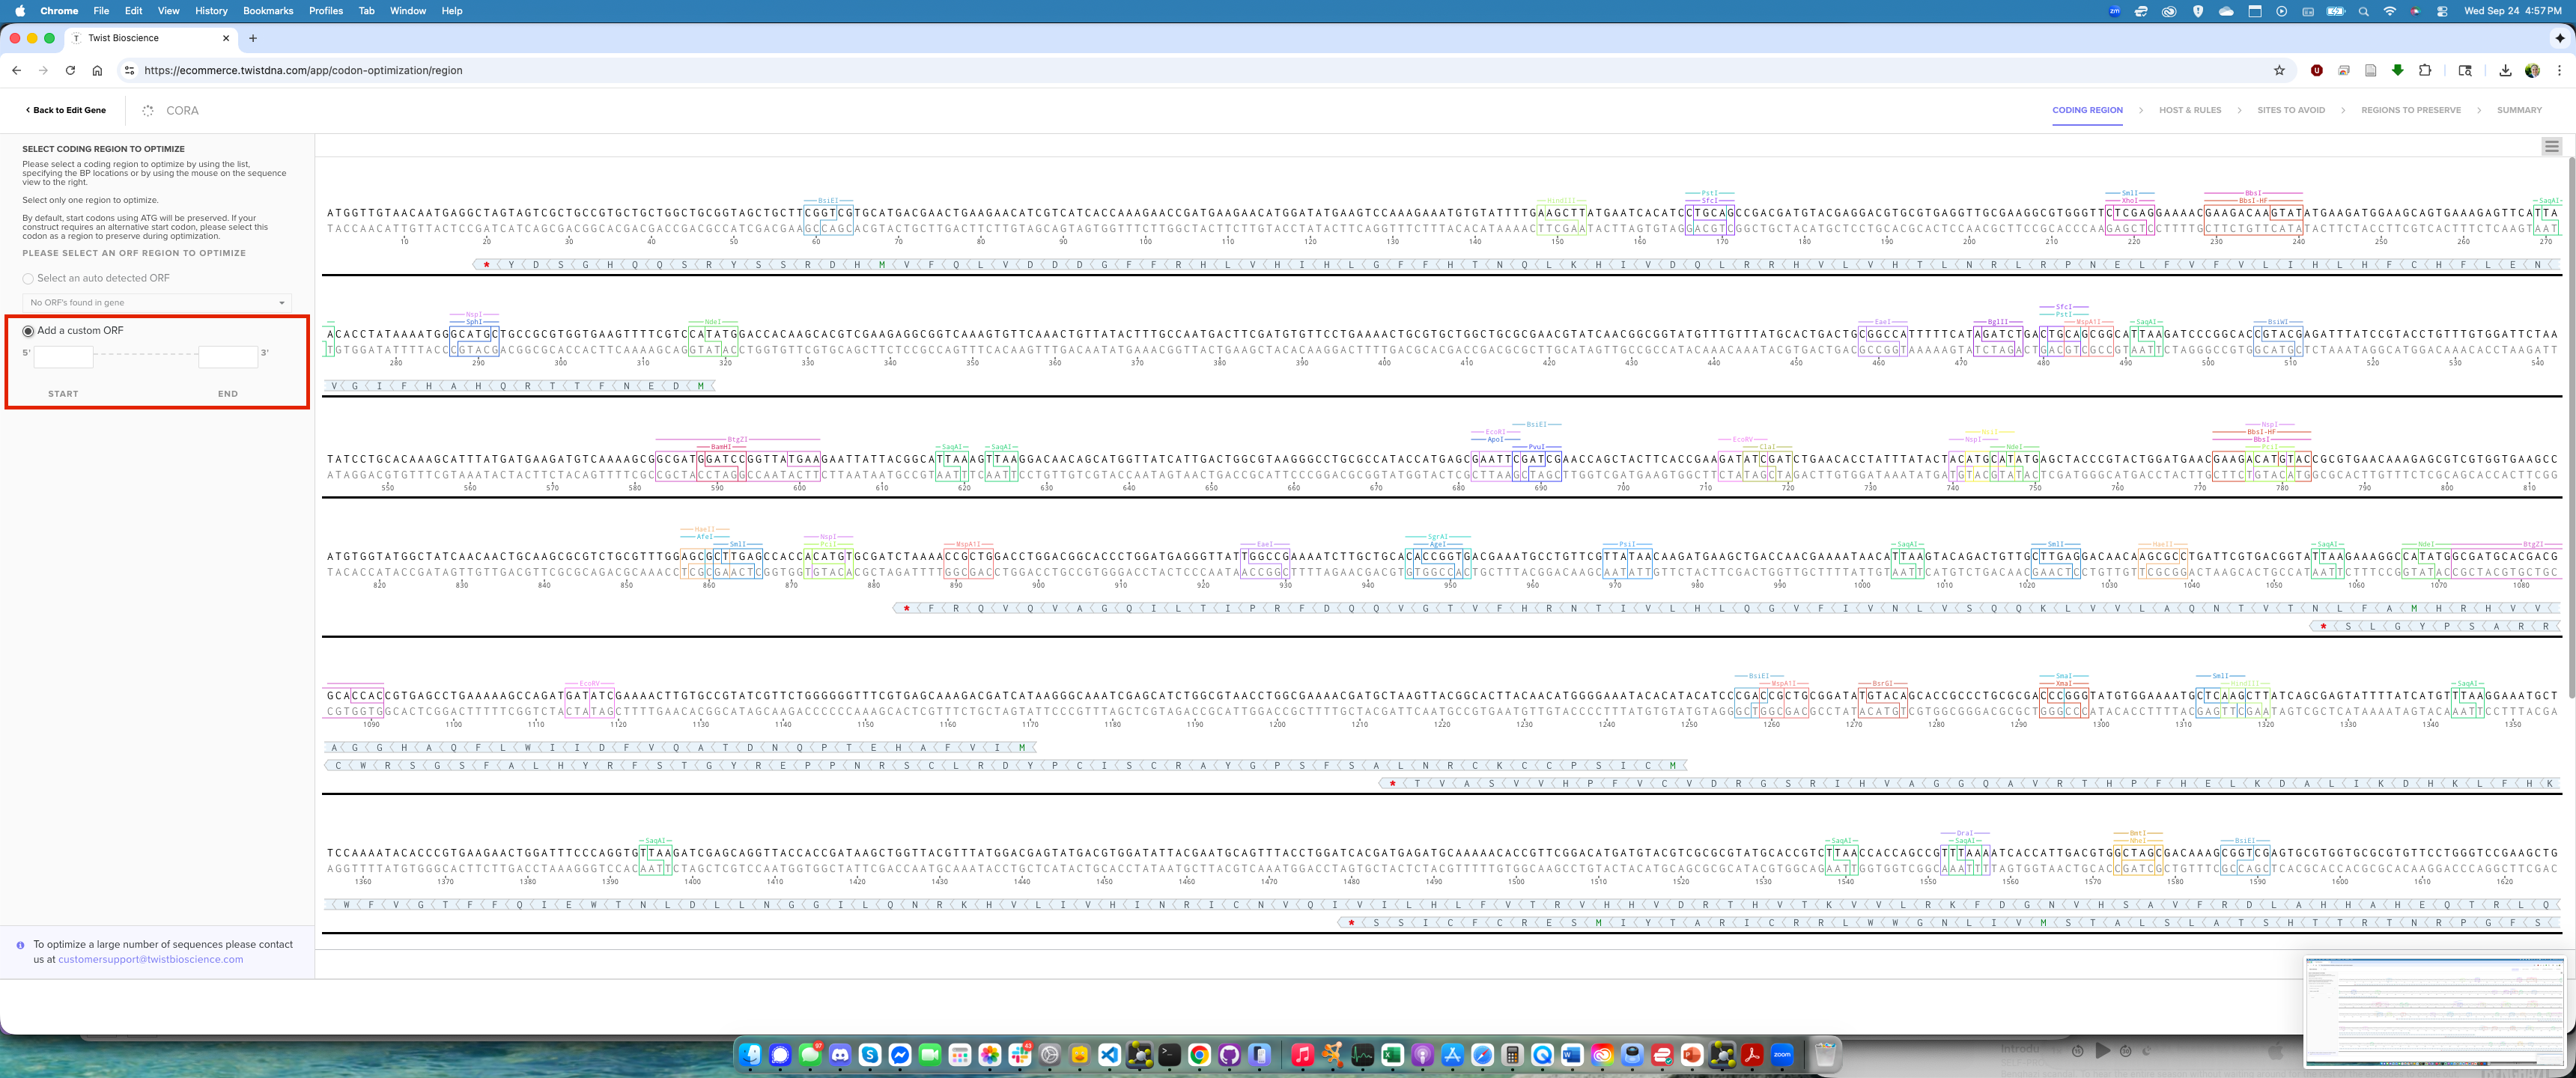
Task: Go to SITES TO AVOID step
Action: 2290,110
